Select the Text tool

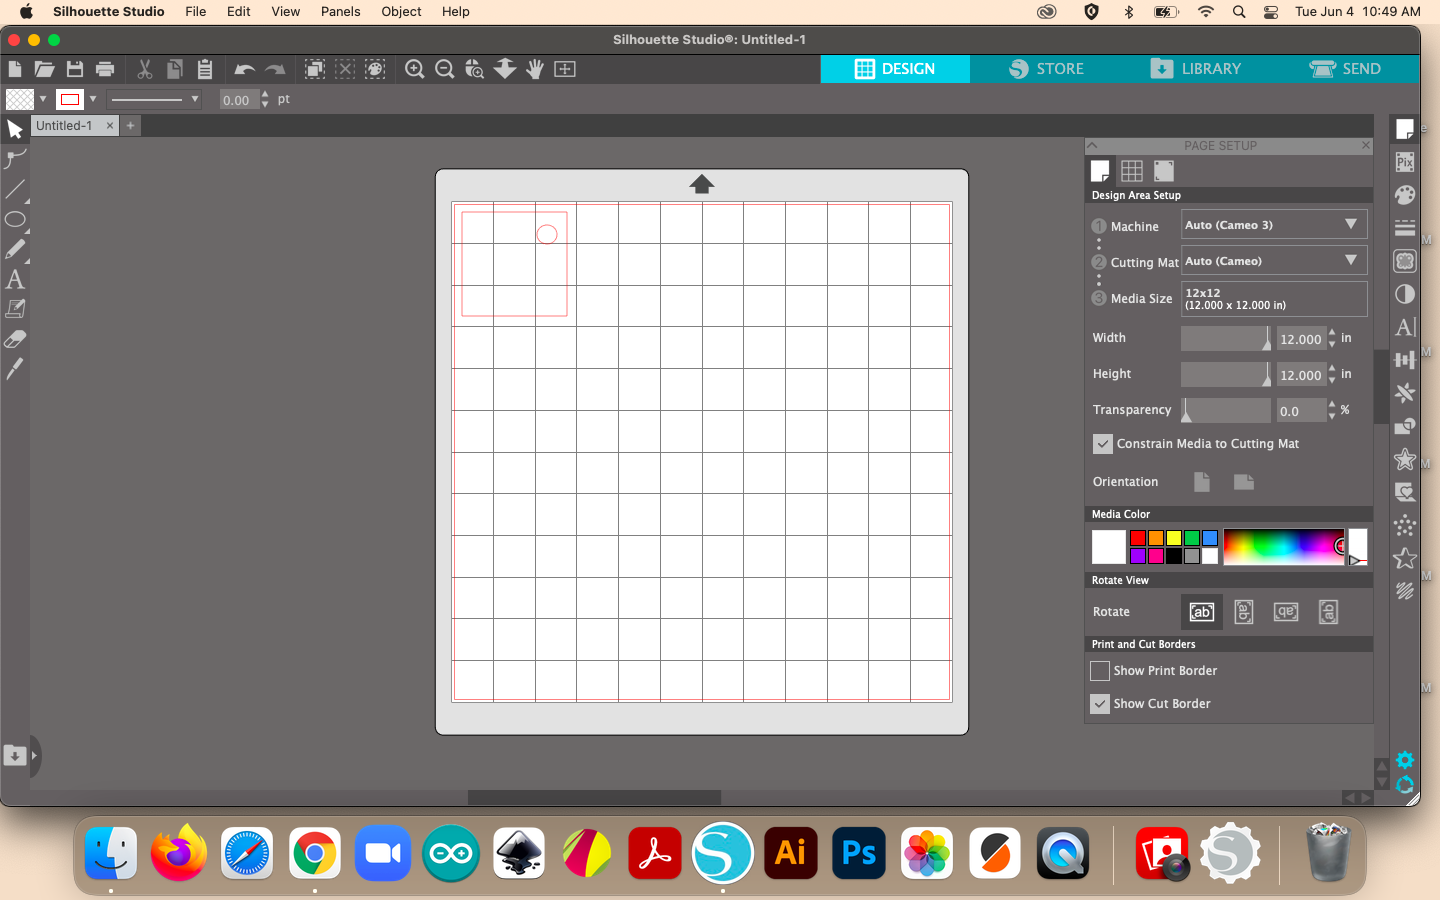coord(15,279)
